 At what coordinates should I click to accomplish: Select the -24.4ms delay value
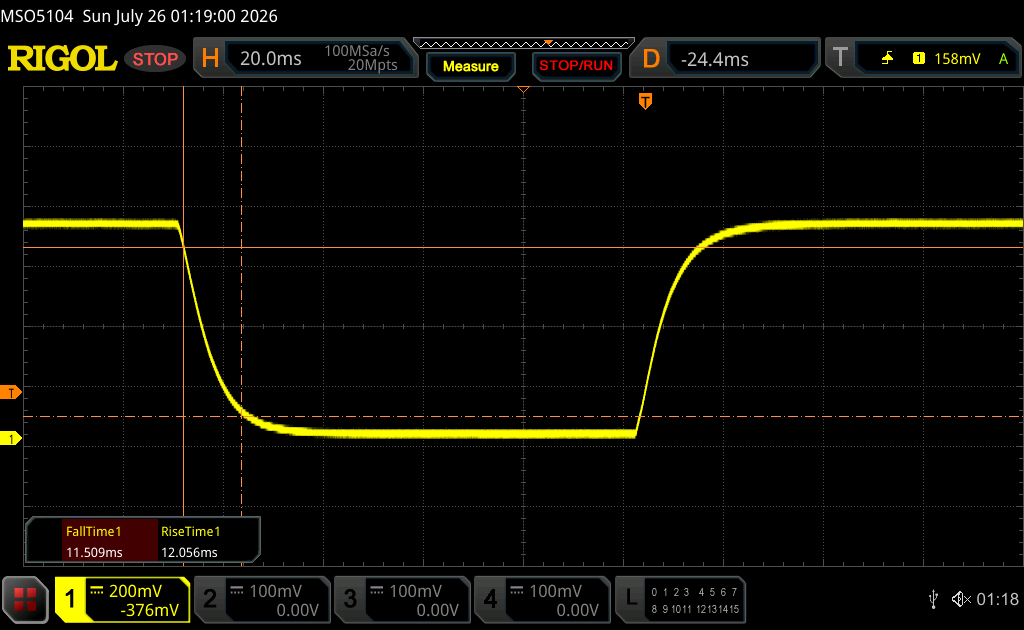click(714, 59)
